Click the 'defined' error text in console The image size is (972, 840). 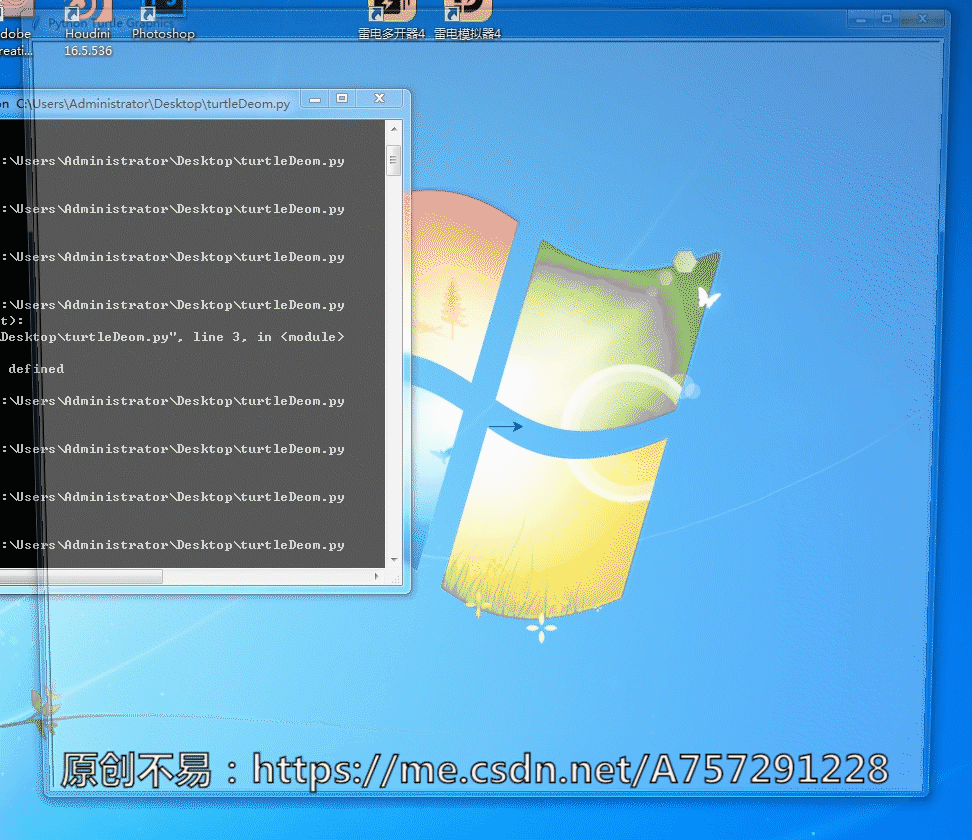click(x=36, y=369)
